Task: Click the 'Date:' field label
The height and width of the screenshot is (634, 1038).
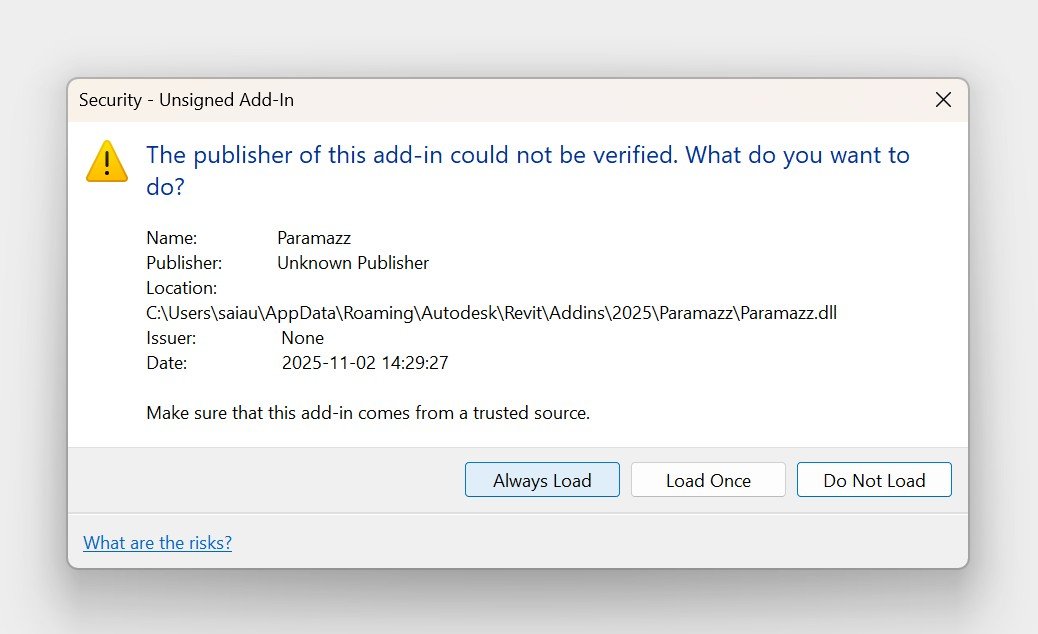Action: coord(166,363)
